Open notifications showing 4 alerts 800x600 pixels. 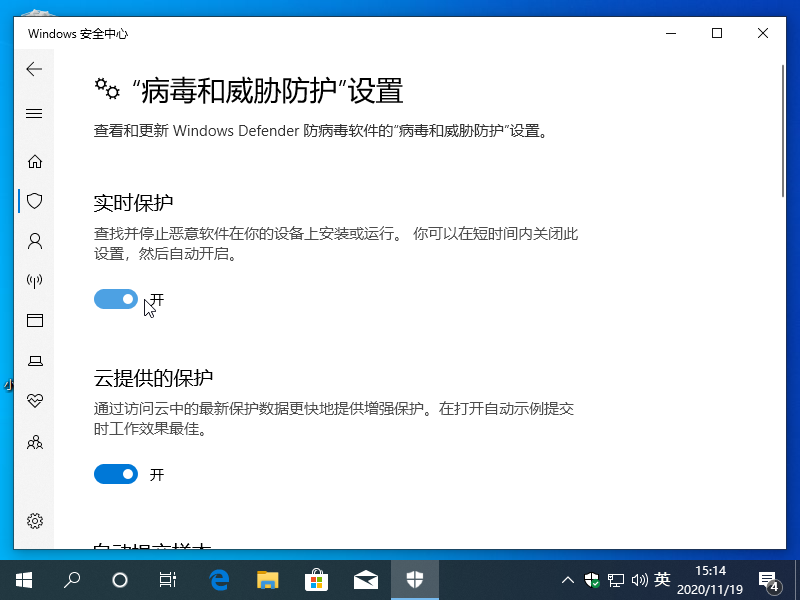click(769, 579)
